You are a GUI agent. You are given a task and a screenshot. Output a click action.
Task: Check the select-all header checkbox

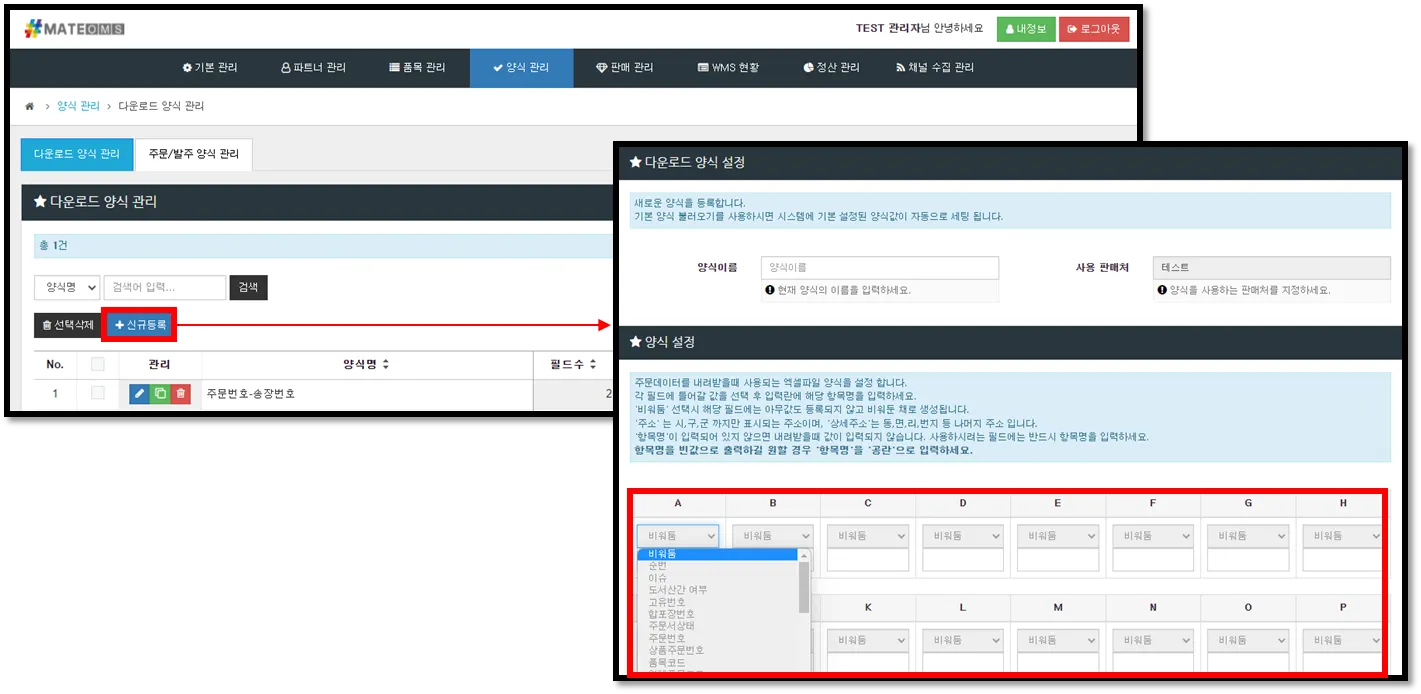point(98,364)
